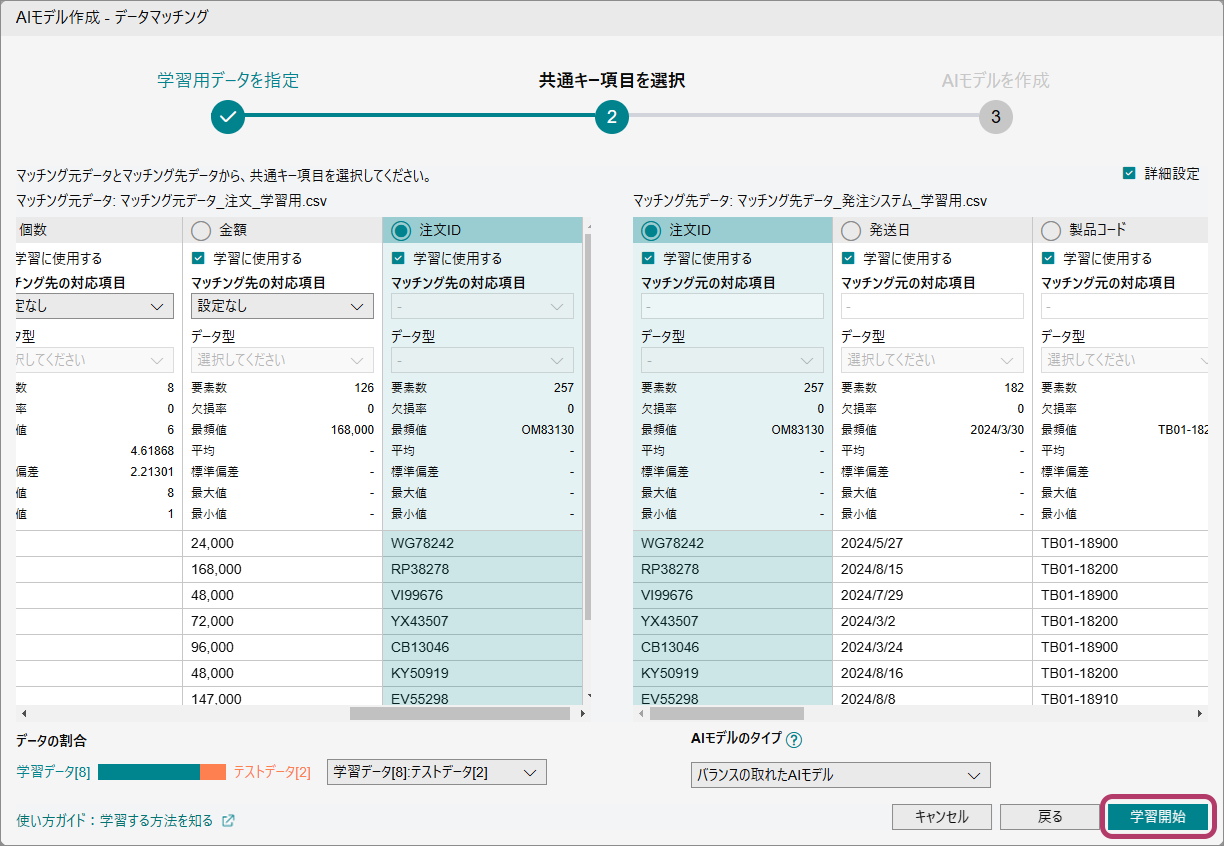Click the キャンセル button
The width and height of the screenshot is (1224, 846).
942,816
